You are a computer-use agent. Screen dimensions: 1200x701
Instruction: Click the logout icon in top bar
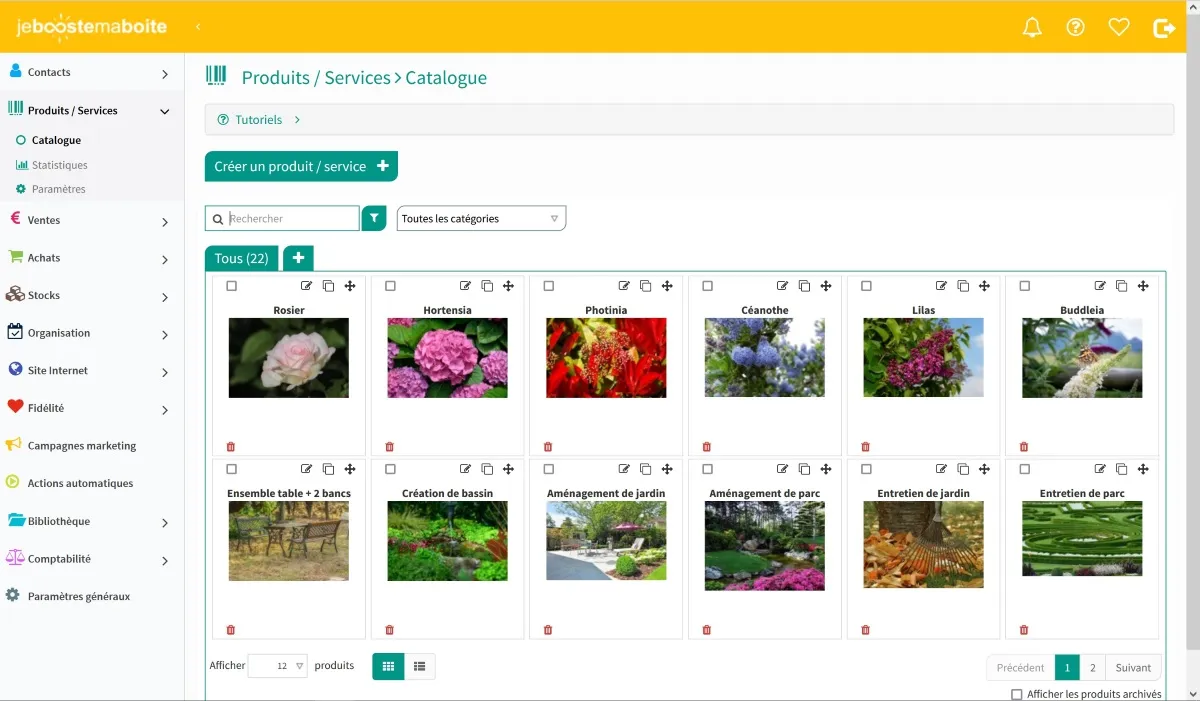tap(1164, 28)
